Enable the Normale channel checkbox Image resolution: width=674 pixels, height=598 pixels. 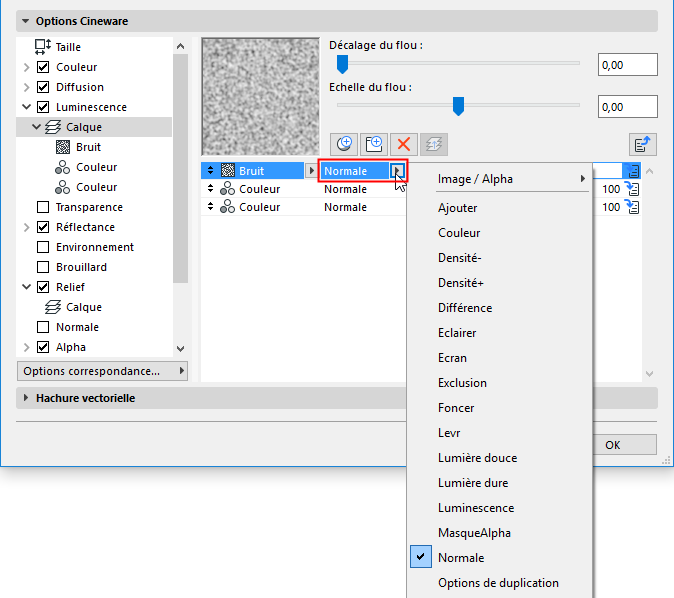tap(43, 327)
